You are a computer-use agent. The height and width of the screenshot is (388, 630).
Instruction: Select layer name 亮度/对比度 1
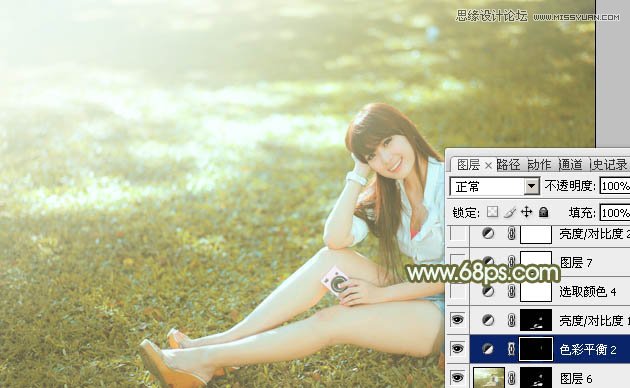click(x=594, y=320)
